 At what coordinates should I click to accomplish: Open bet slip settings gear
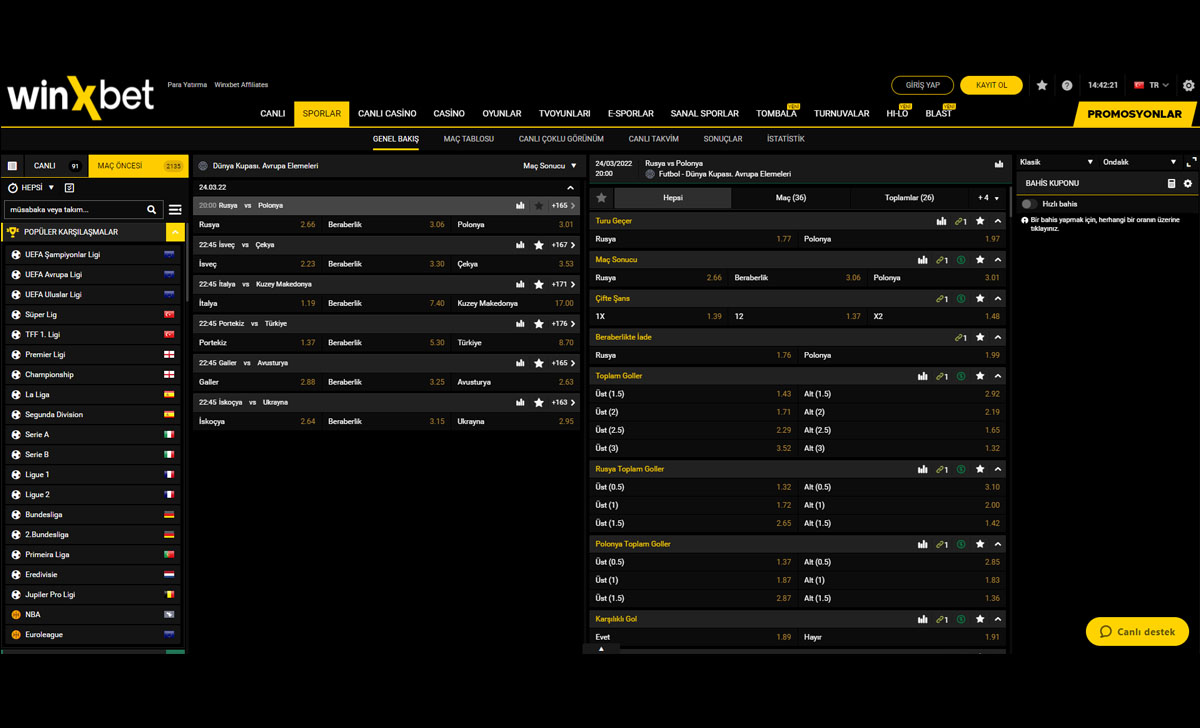coord(1188,184)
